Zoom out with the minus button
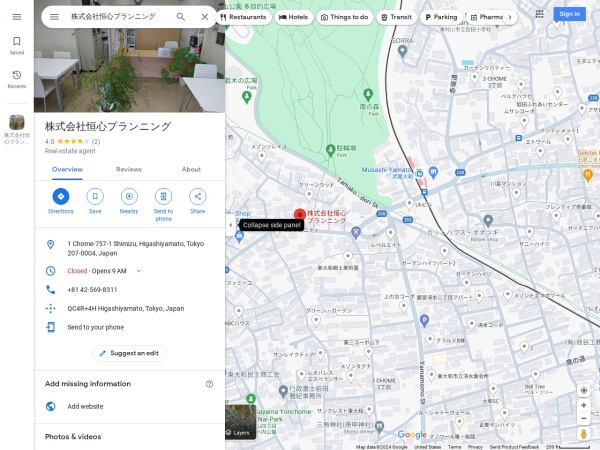Viewport: 600px width, 450px height. click(x=584, y=418)
